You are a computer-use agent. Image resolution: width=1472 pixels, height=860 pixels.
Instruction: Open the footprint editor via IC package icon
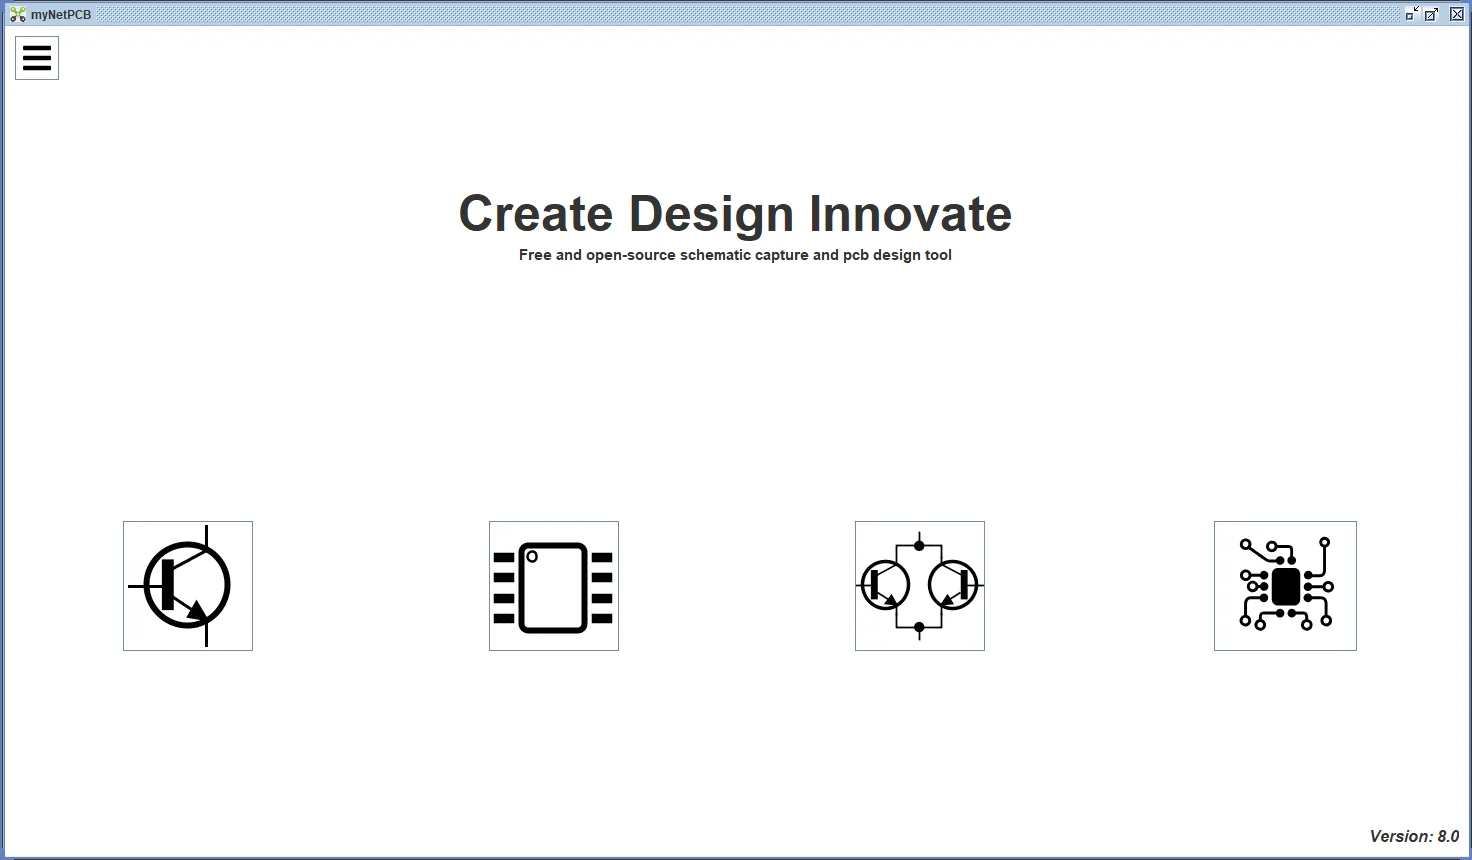553,586
